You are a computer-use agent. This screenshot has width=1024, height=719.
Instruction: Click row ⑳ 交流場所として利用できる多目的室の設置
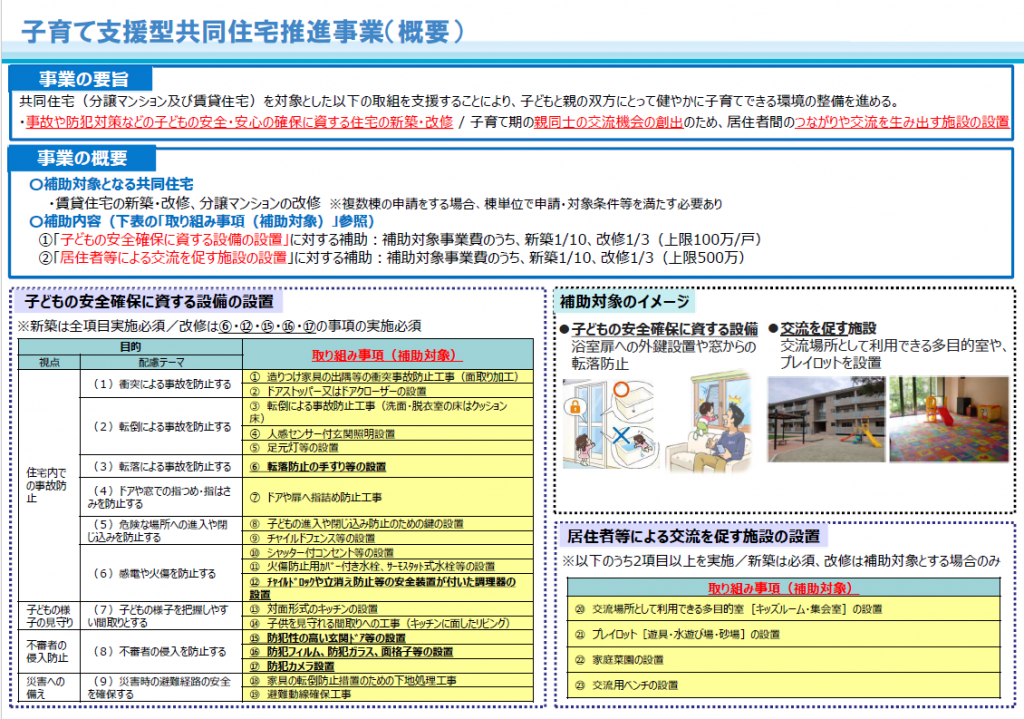pyautogui.click(x=783, y=609)
